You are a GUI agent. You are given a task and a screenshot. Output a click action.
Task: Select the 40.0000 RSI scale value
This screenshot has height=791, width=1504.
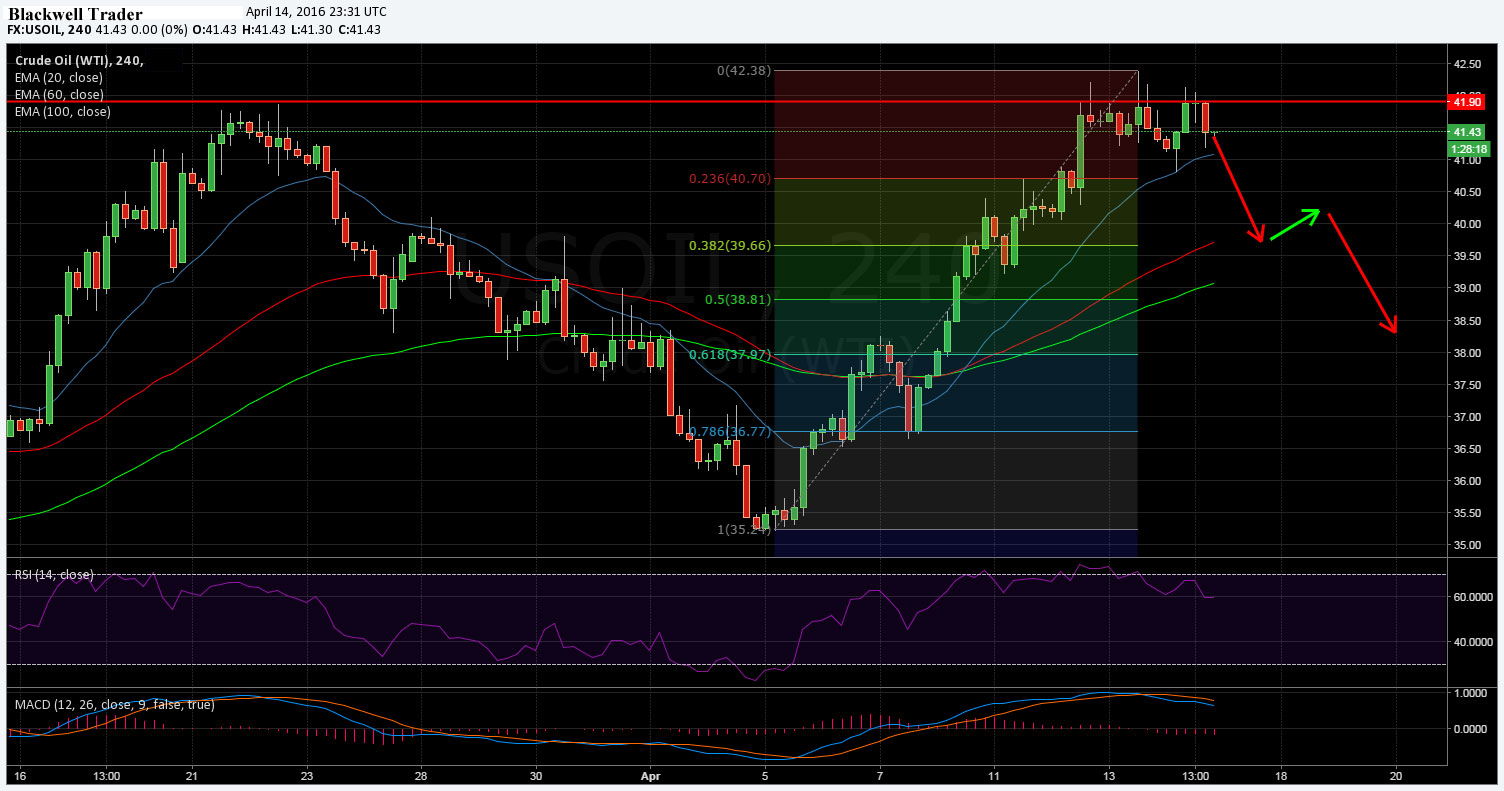click(1472, 642)
